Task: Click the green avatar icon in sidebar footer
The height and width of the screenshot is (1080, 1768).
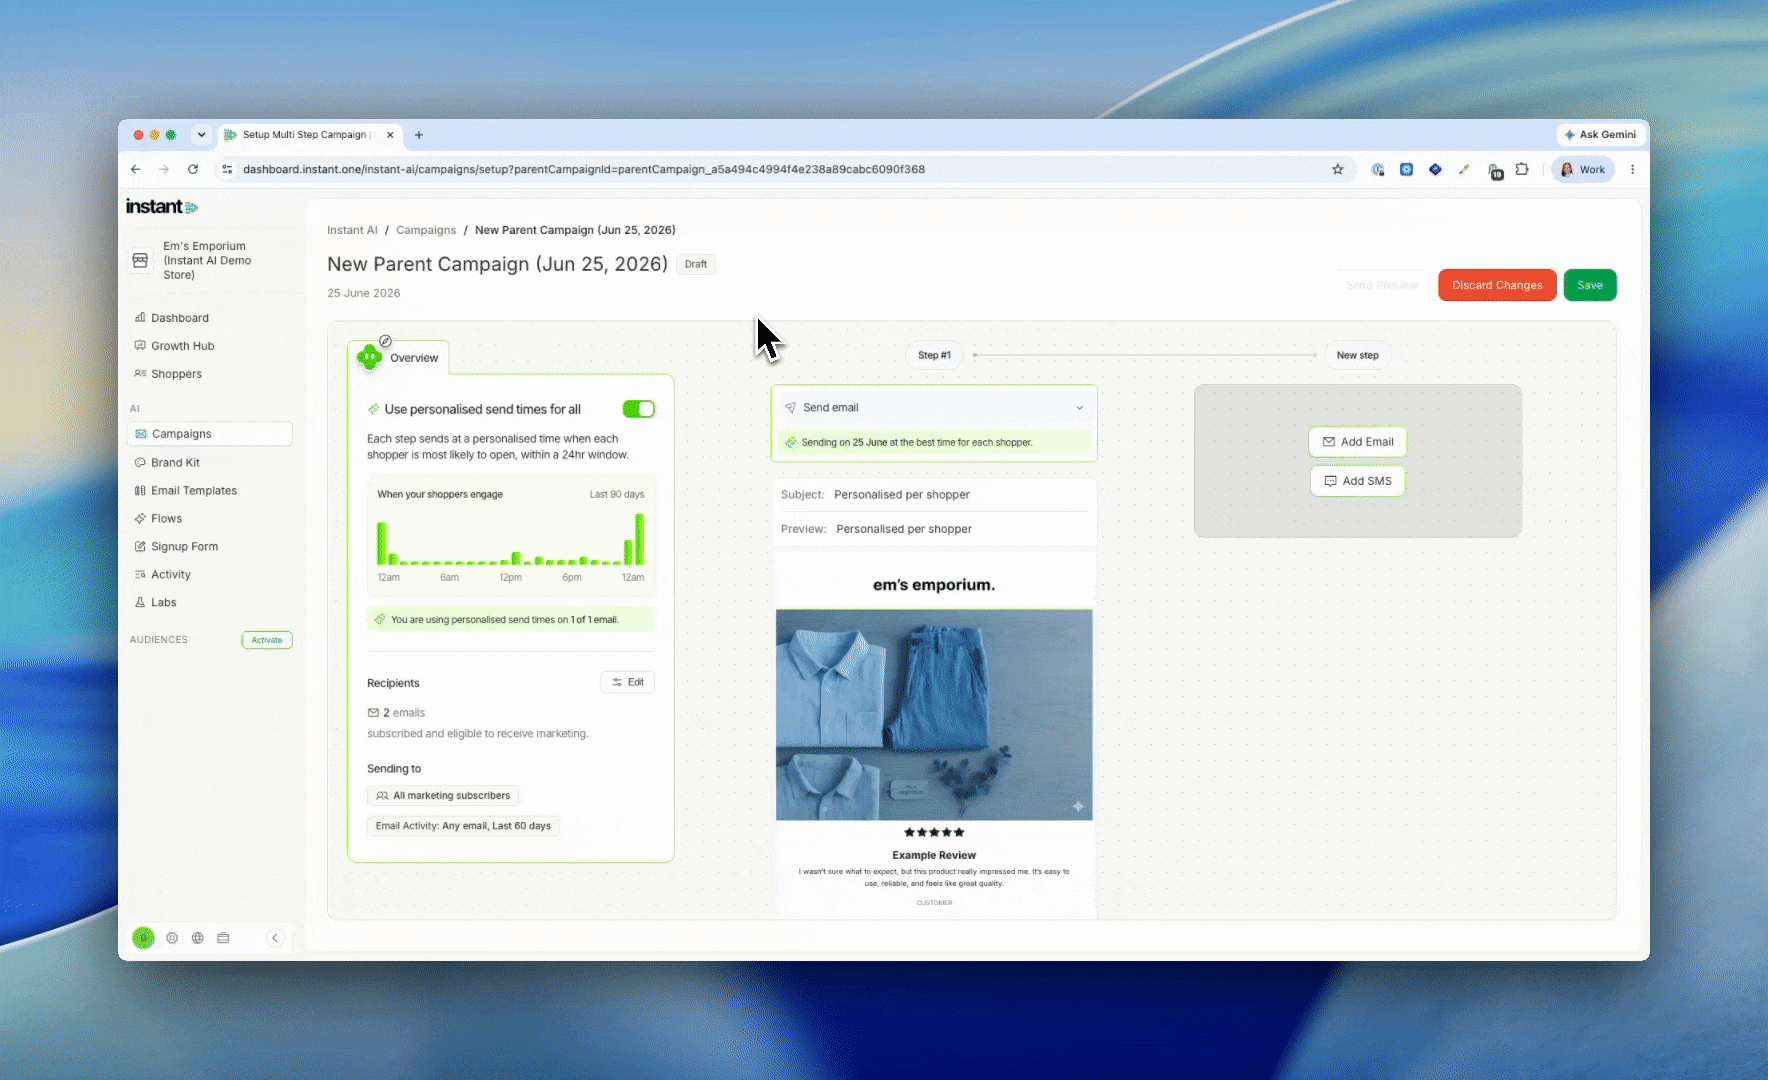Action: (144, 938)
